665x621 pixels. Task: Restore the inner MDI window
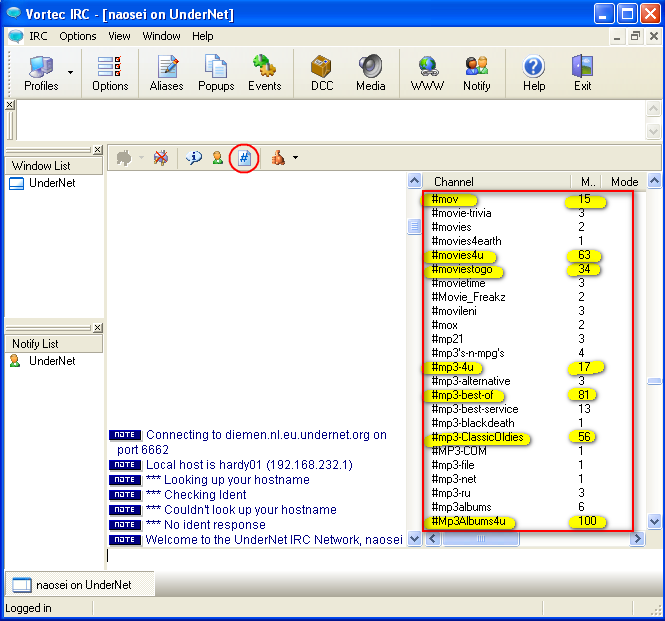635,36
